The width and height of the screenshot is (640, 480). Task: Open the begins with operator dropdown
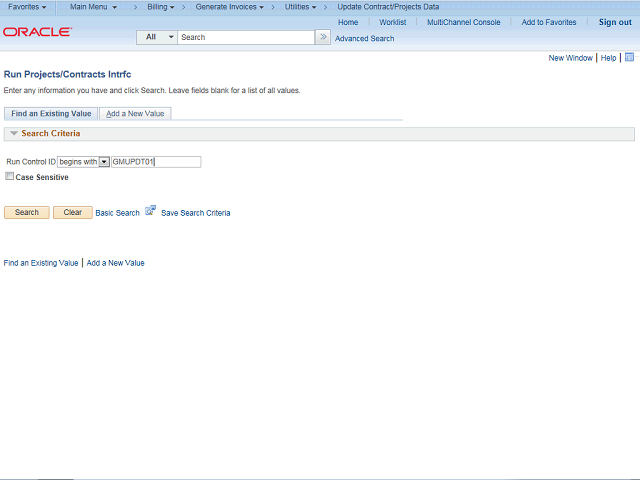[x=83, y=162]
